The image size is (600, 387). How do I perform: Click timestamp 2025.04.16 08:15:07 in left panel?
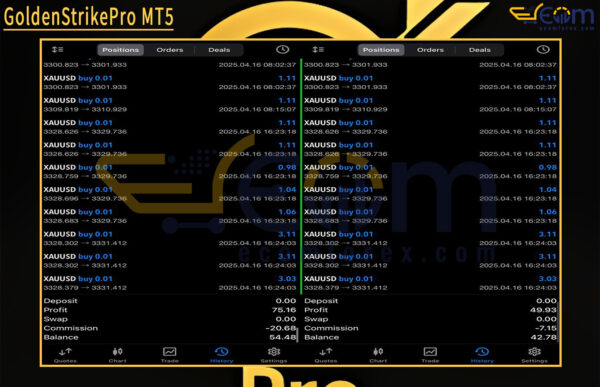(x=258, y=109)
